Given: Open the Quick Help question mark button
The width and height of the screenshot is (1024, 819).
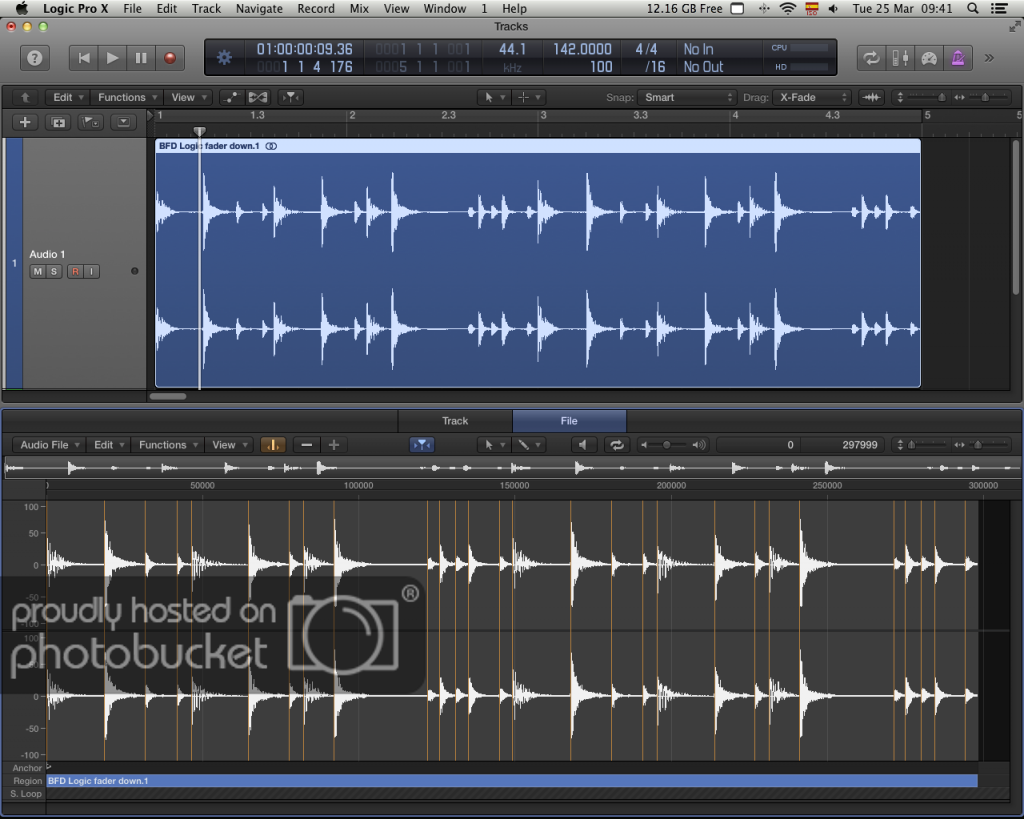Looking at the screenshot, I should [35, 58].
